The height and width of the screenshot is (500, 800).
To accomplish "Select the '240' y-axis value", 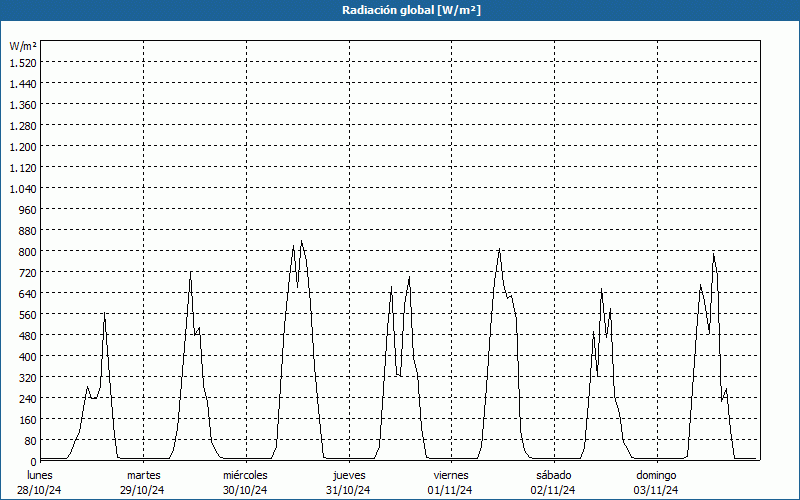I will (x=28, y=398).
